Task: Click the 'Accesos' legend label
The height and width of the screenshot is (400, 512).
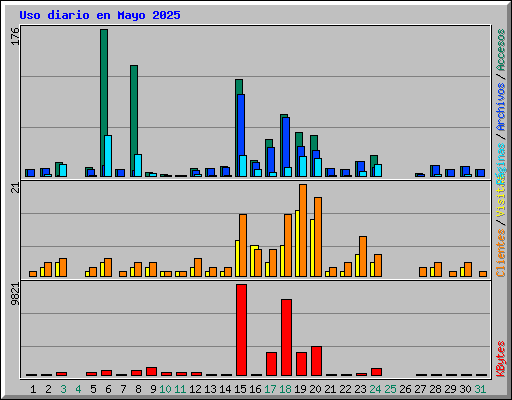Action: coord(501,50)
